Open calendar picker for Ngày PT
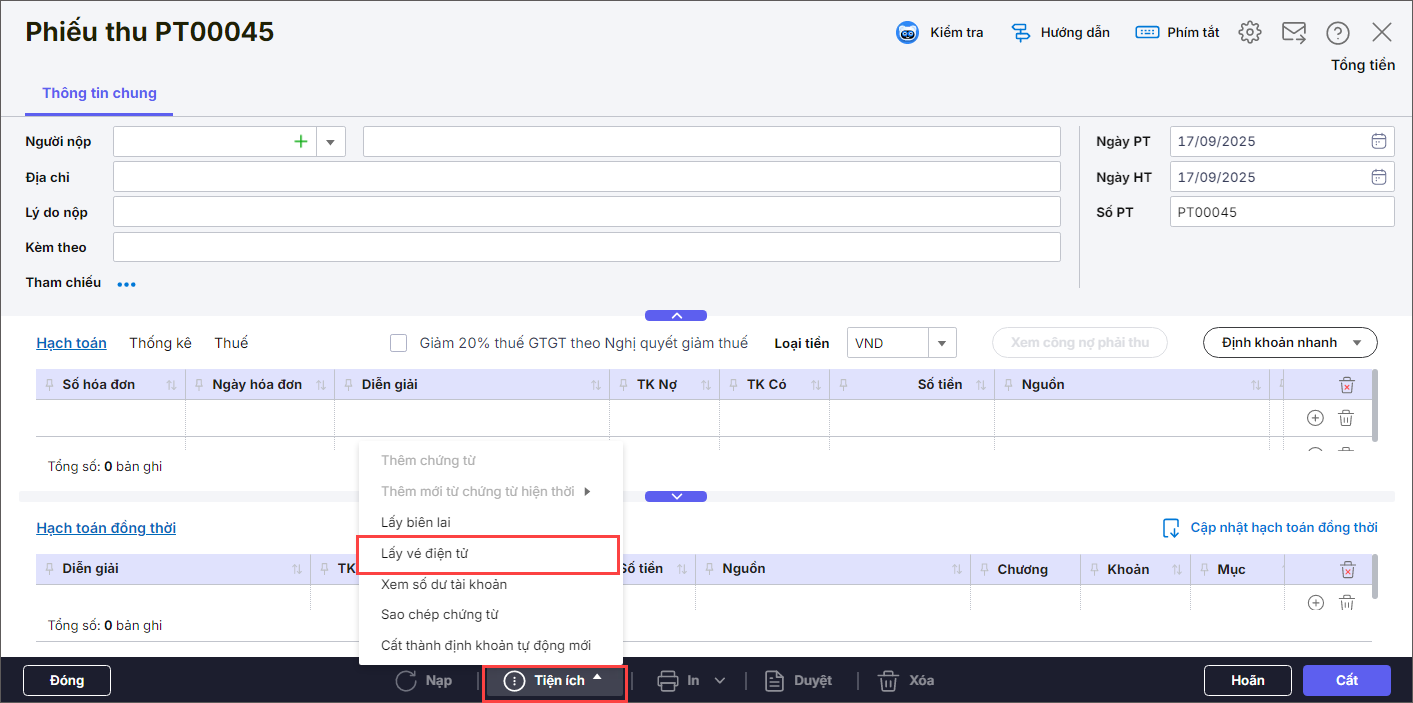 click(1379, 141)
